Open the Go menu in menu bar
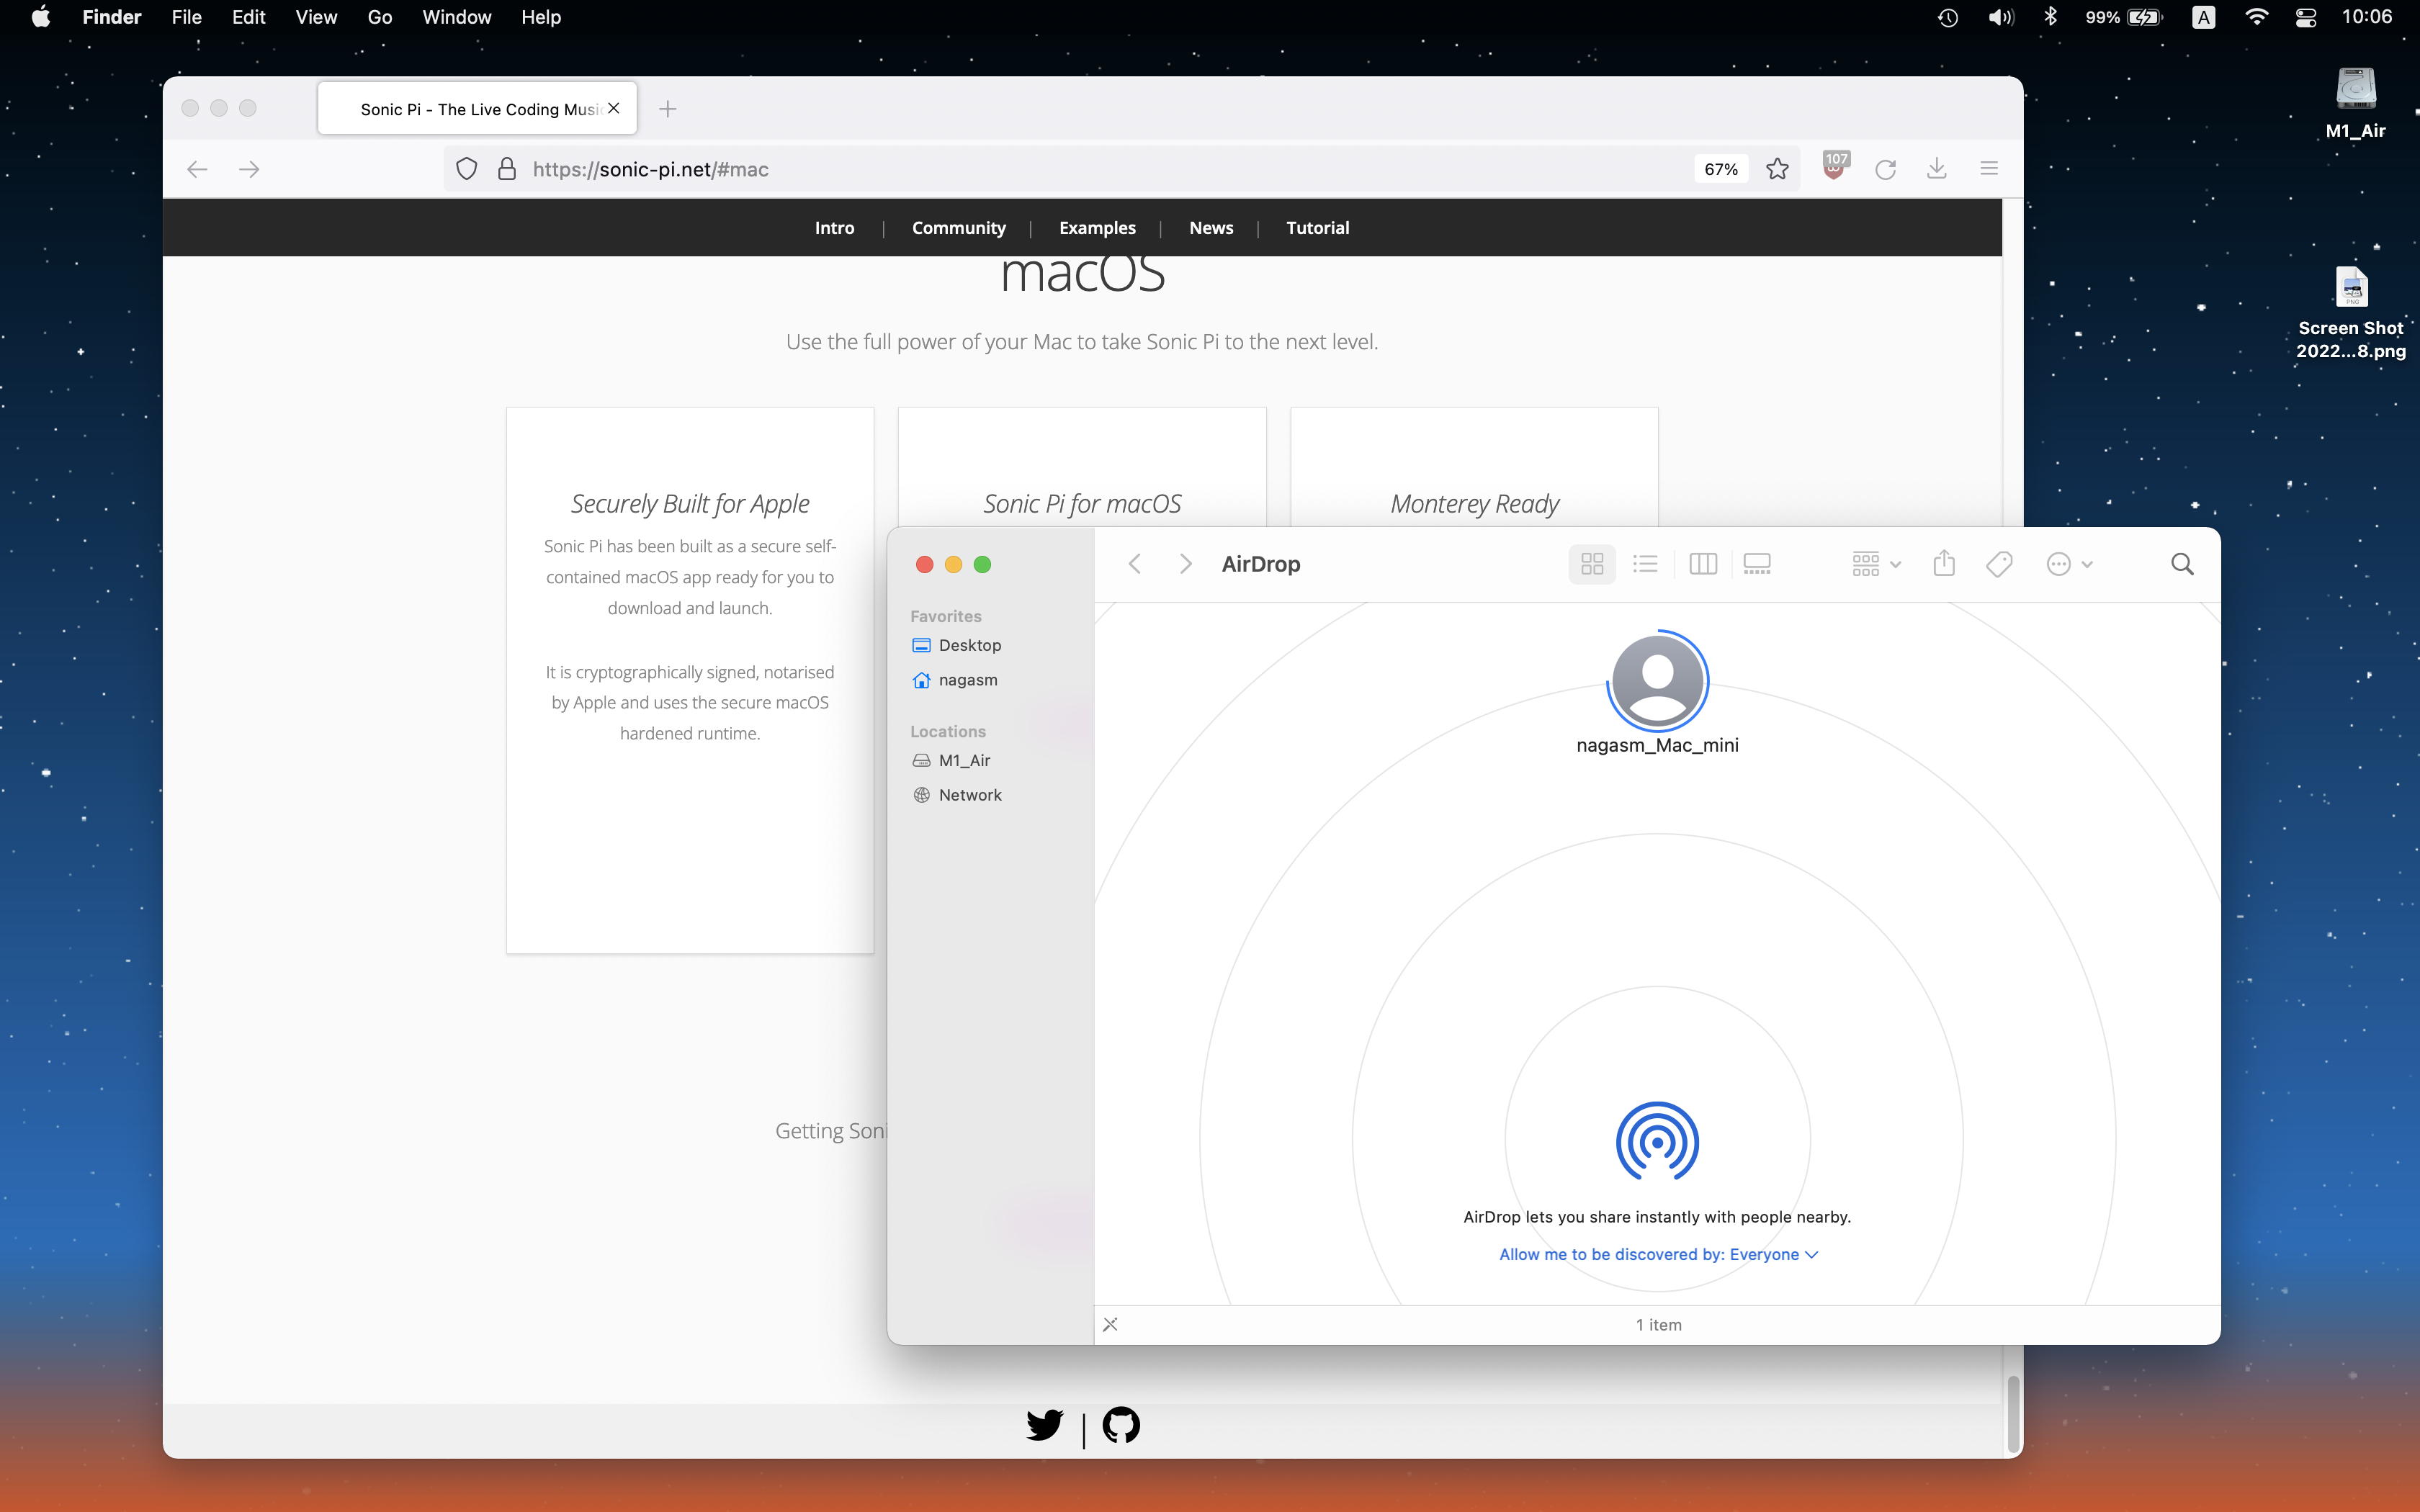Image resolution: width=2420 pixels, height=1512 pixels. coord(379,17)
